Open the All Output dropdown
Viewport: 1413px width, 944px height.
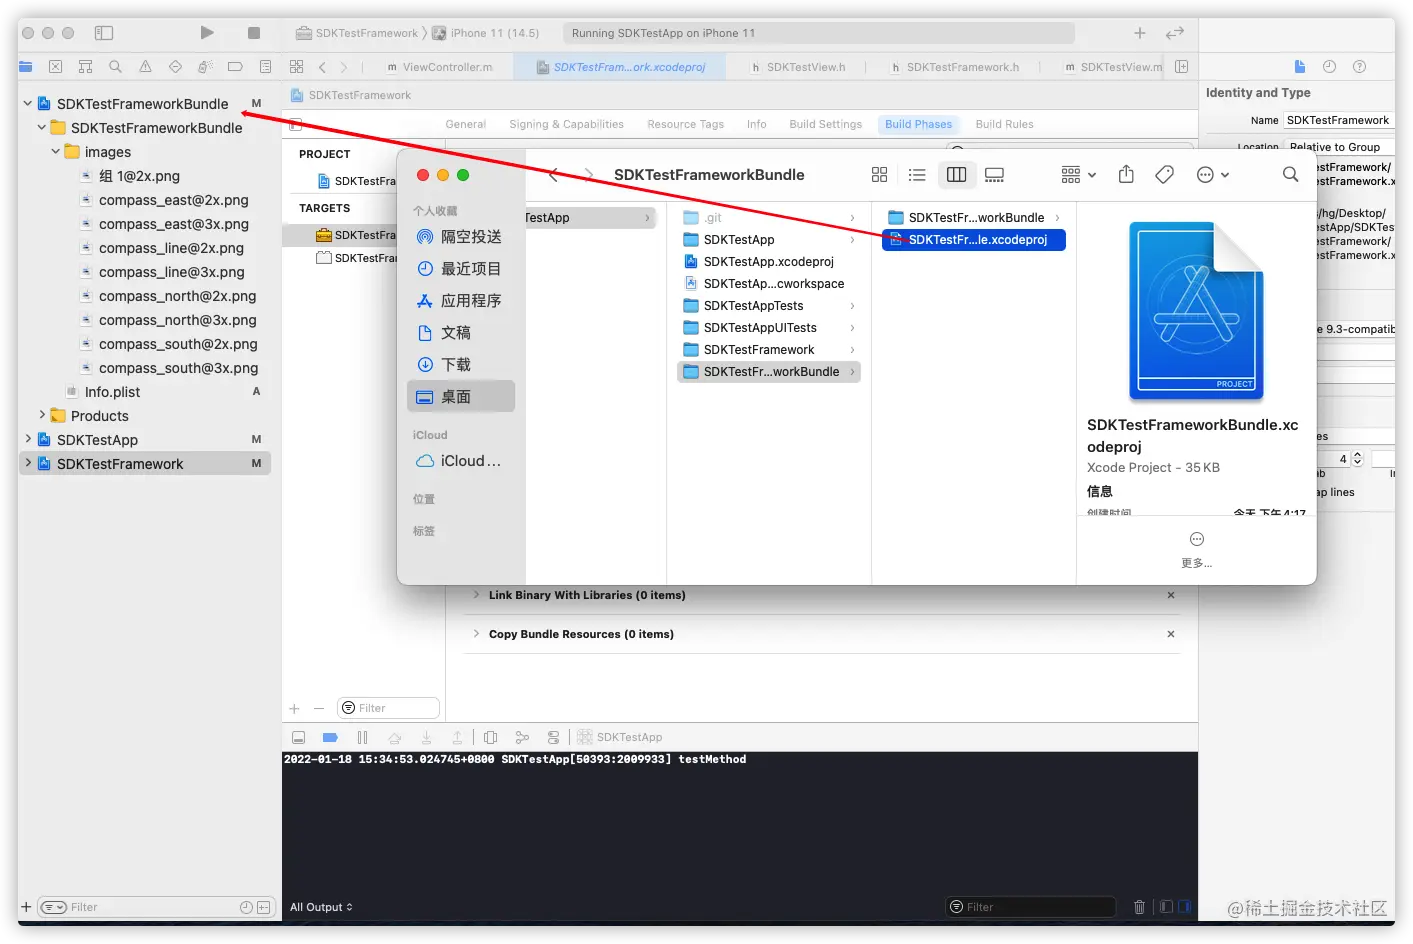tap(321, 907)
